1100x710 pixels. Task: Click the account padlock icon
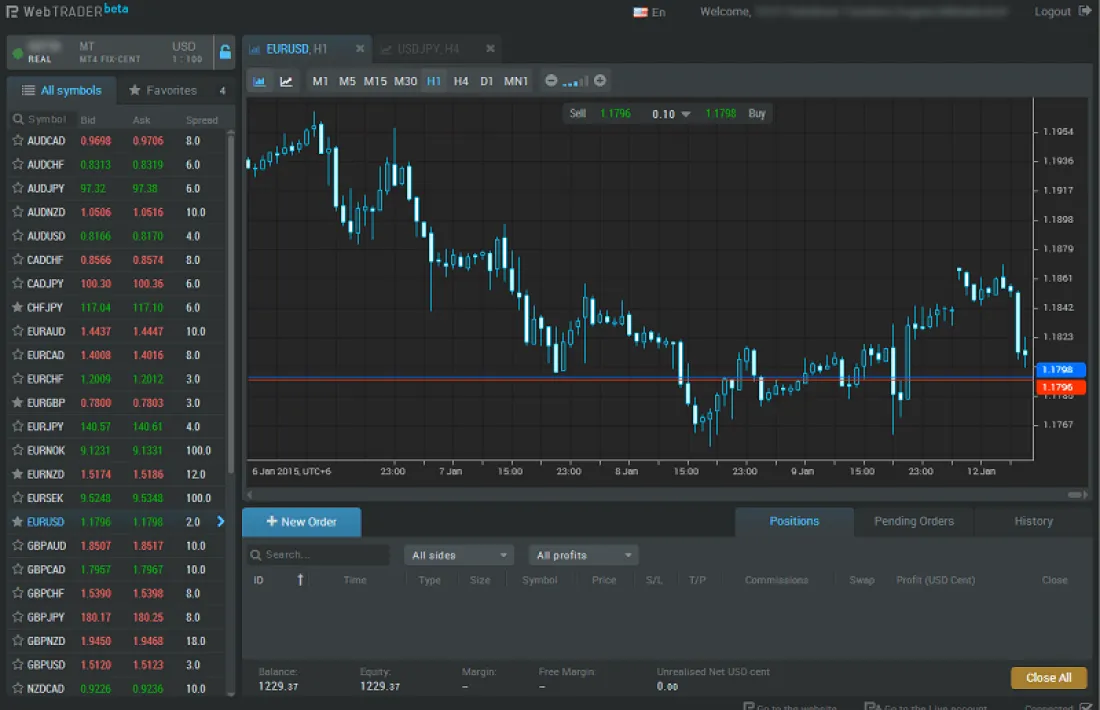click(225, 52)
